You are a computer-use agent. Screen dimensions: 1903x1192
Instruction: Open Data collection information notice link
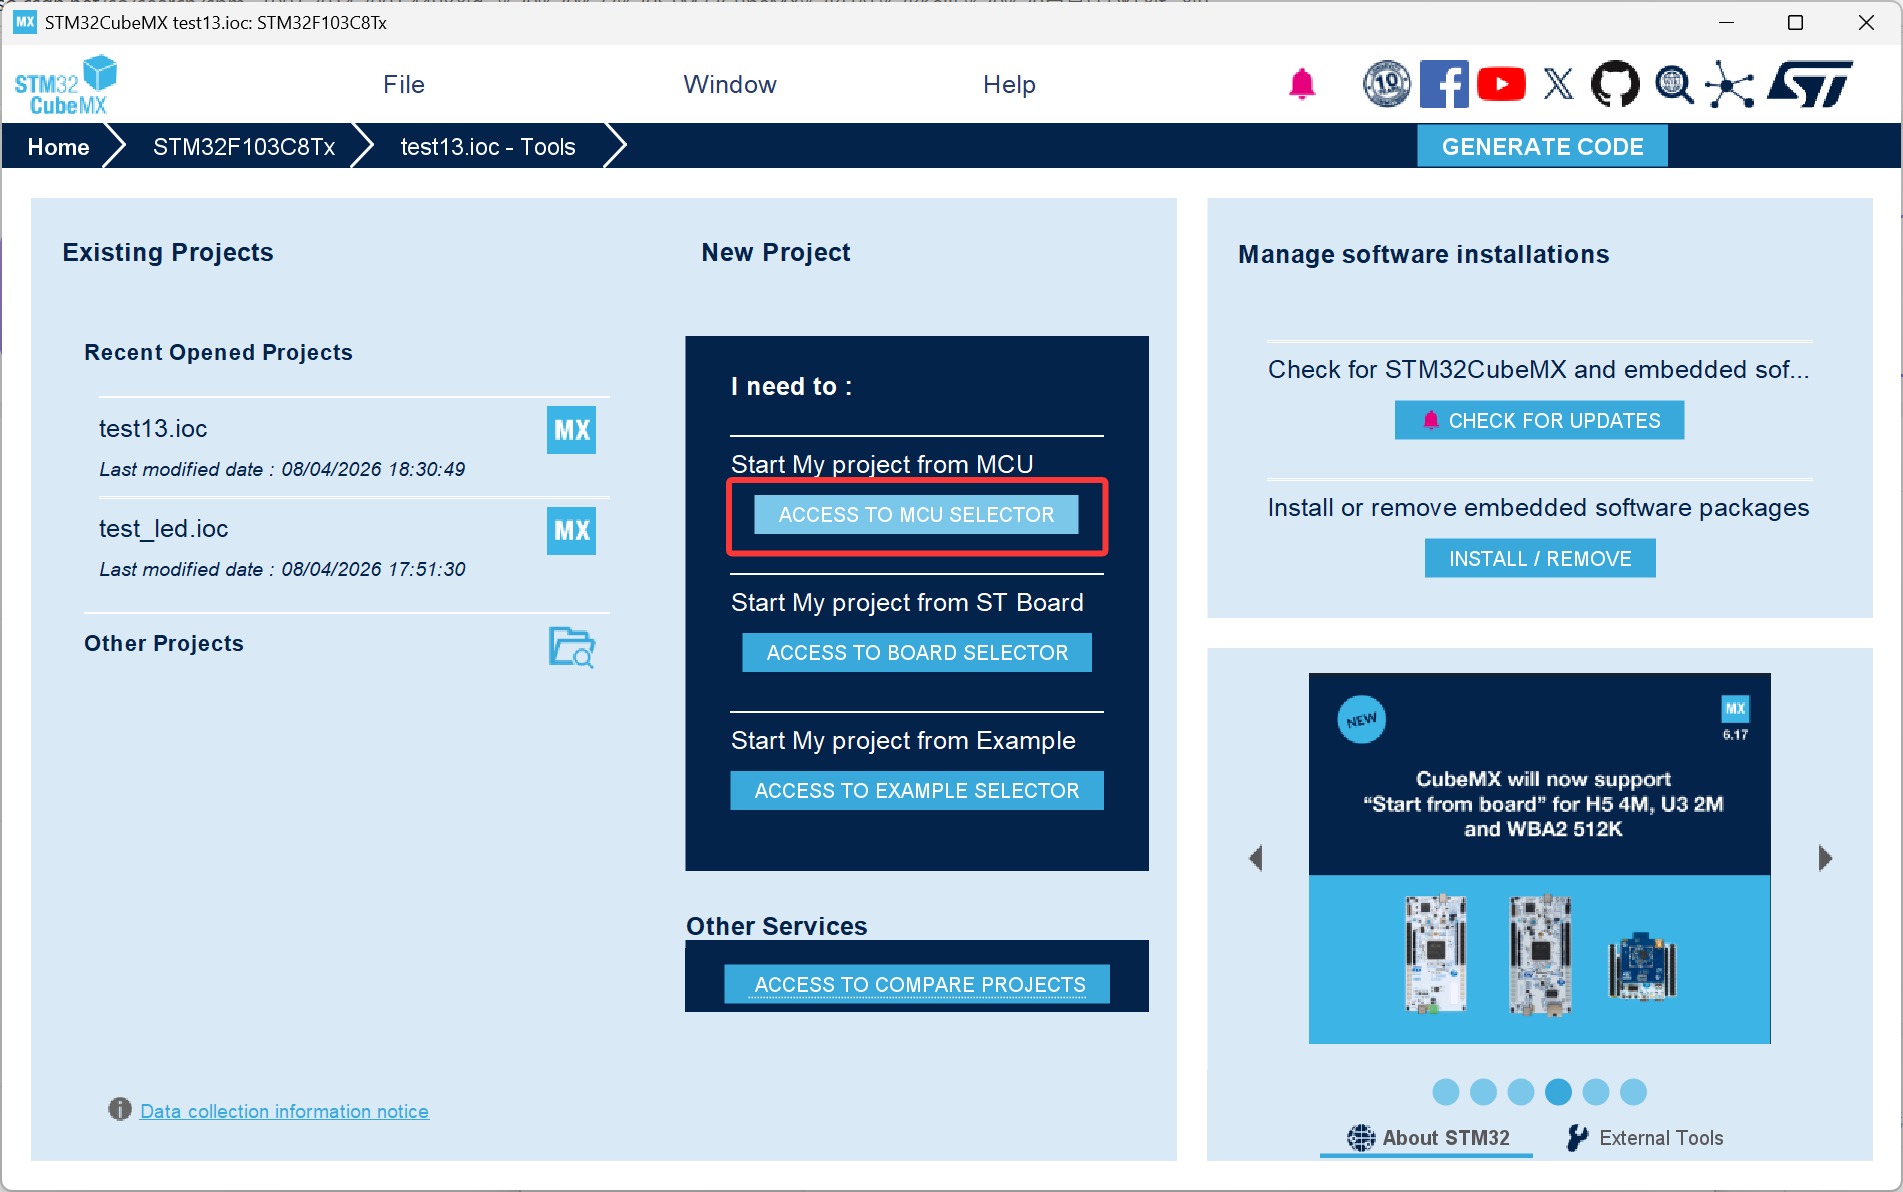point(284,1111)
